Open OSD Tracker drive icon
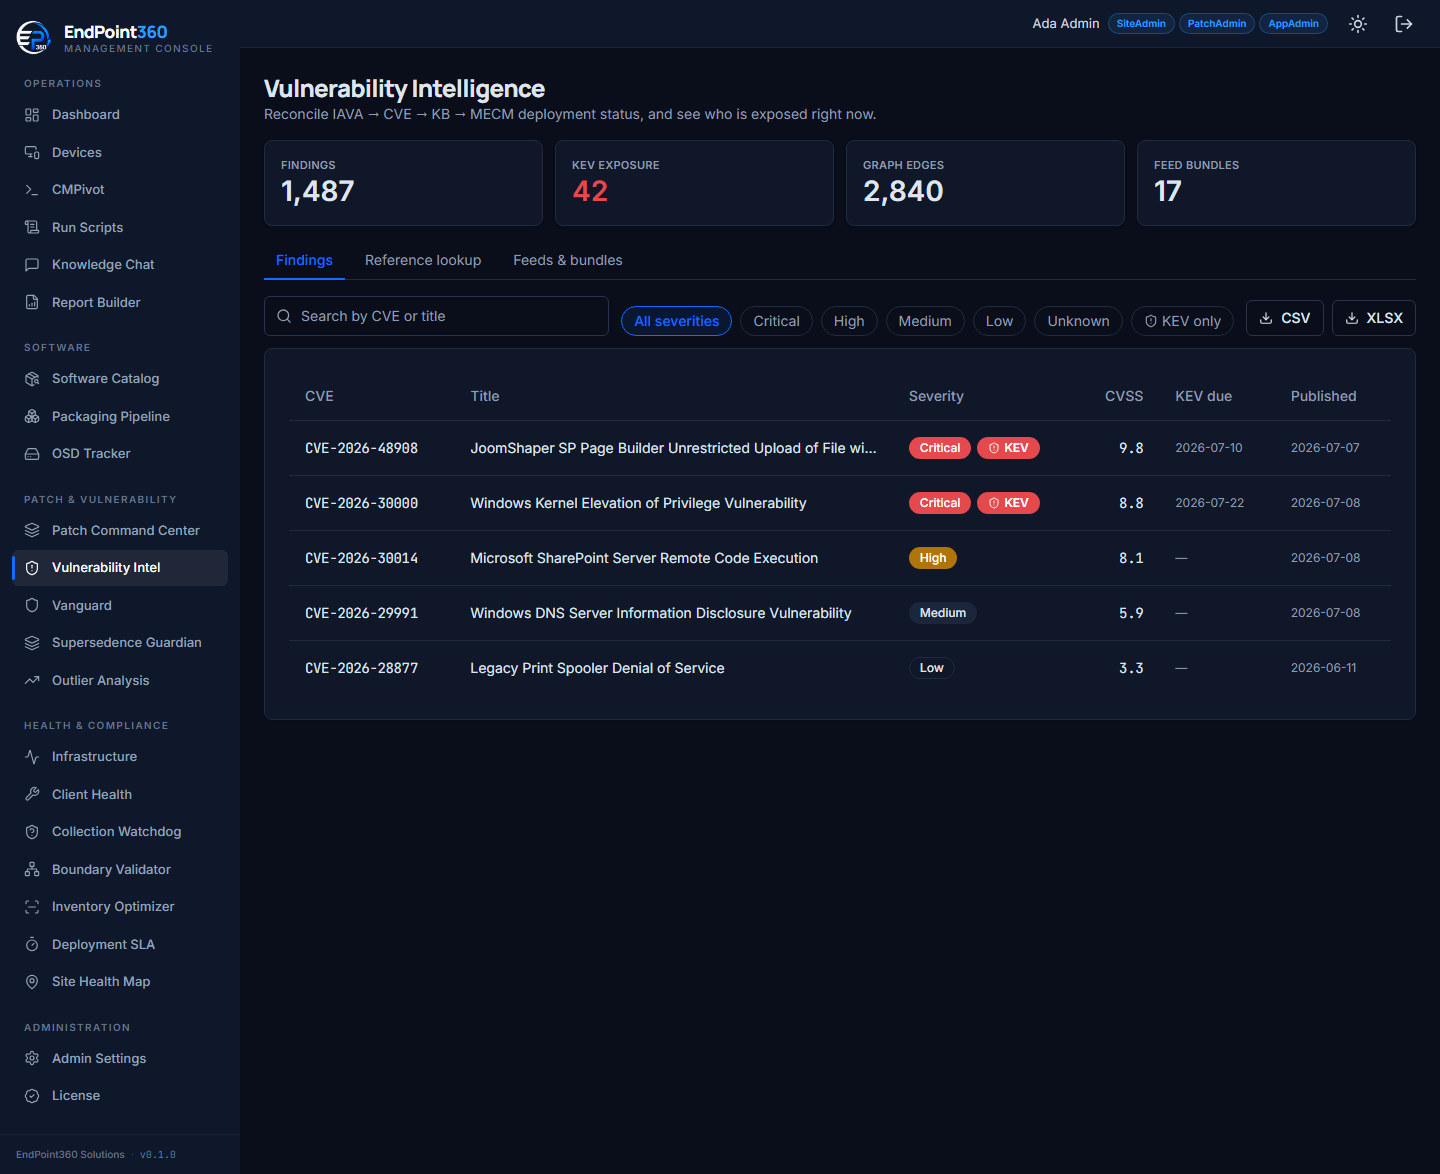Viewport: 1440px width, 1174px height. (x=32, y=454)
